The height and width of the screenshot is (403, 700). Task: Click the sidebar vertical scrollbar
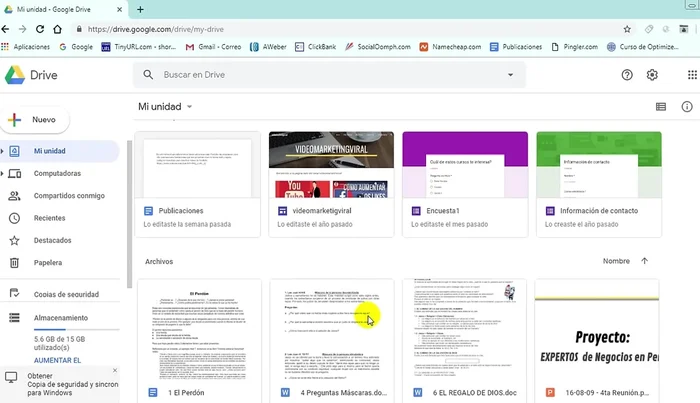pyautogui.click(x=129, y=214)
